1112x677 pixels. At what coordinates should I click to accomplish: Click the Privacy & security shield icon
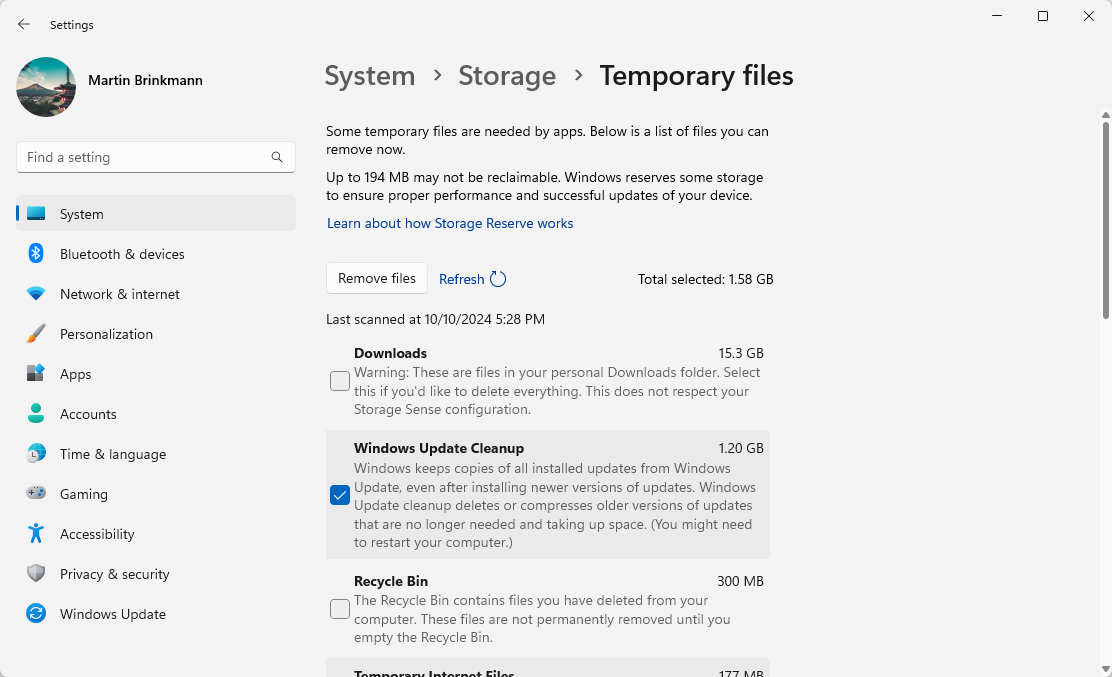tap(36, 573)
